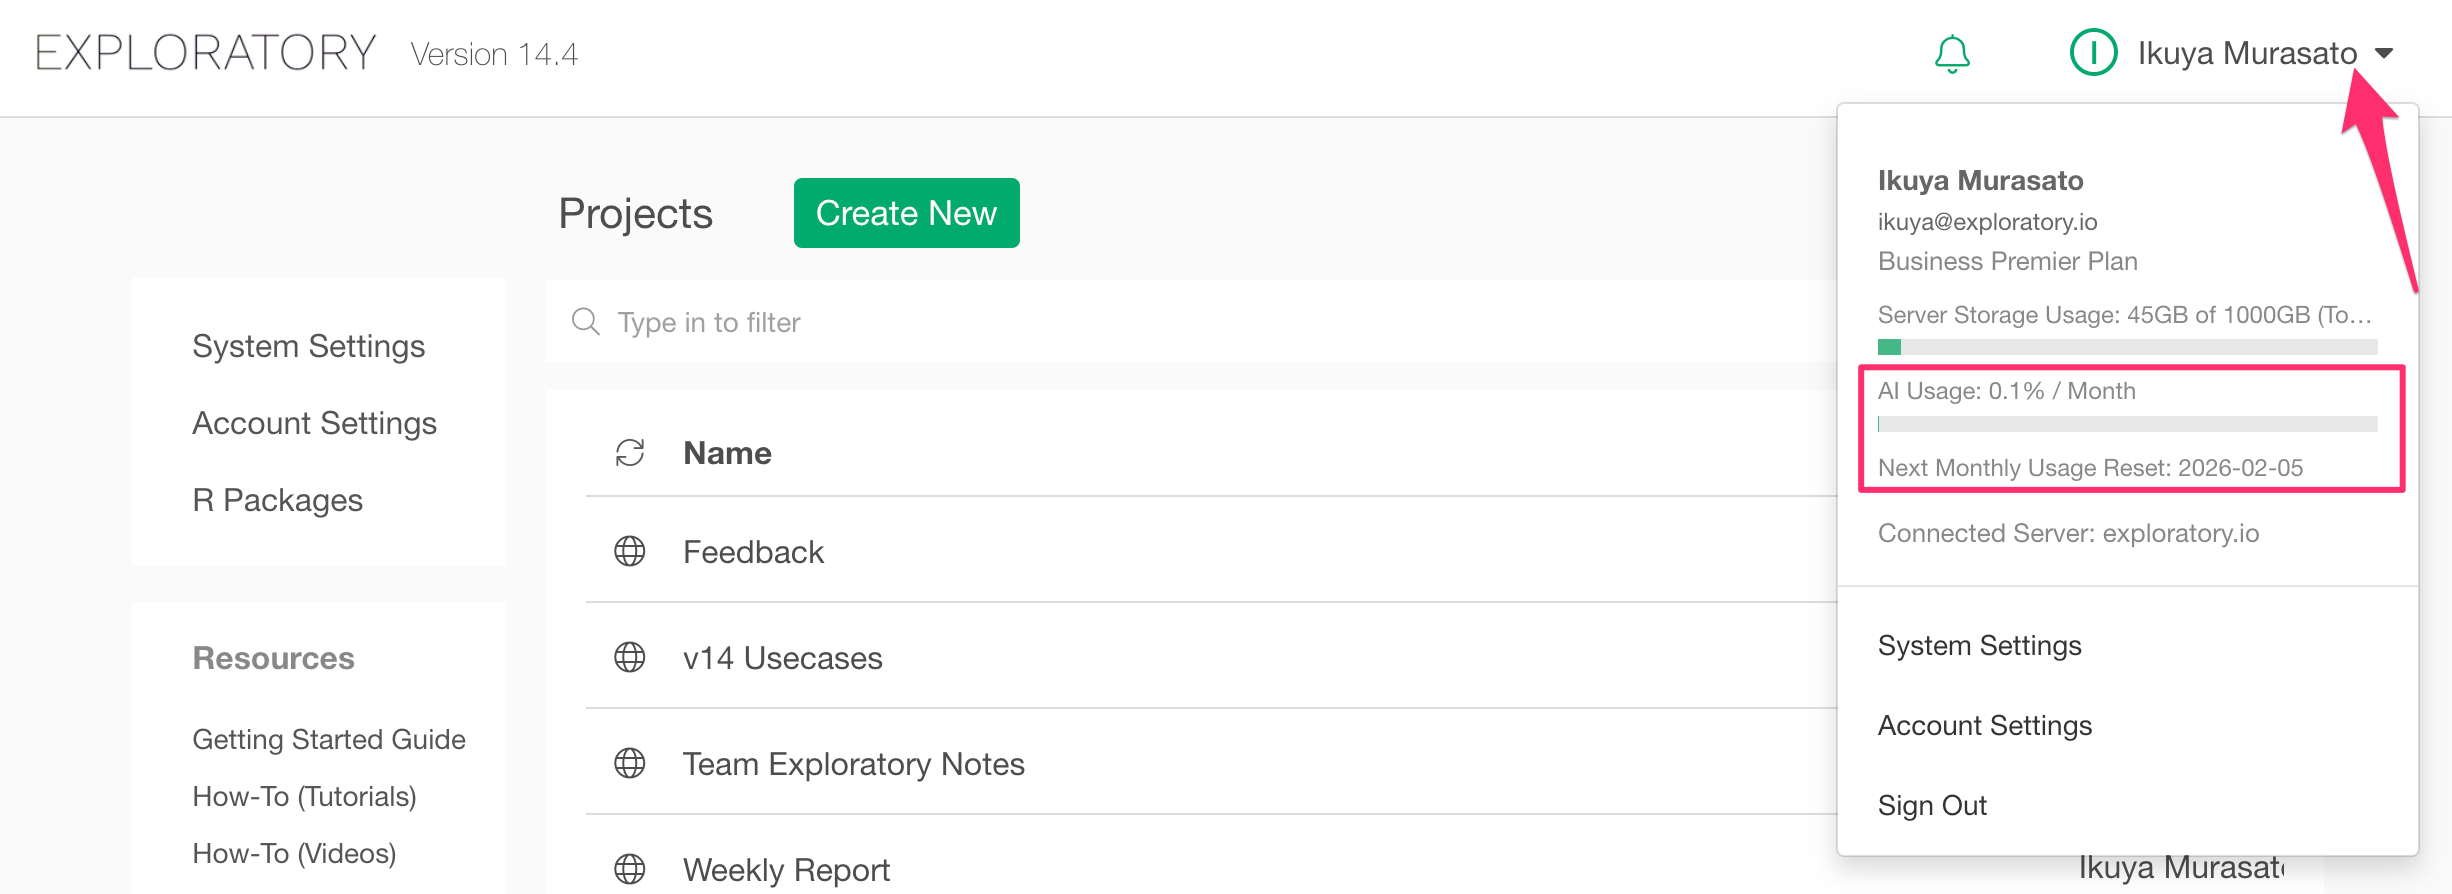Click the search magnifier icon in filter
Viewport: 2452px width, 894px height.
coord(585,322)
